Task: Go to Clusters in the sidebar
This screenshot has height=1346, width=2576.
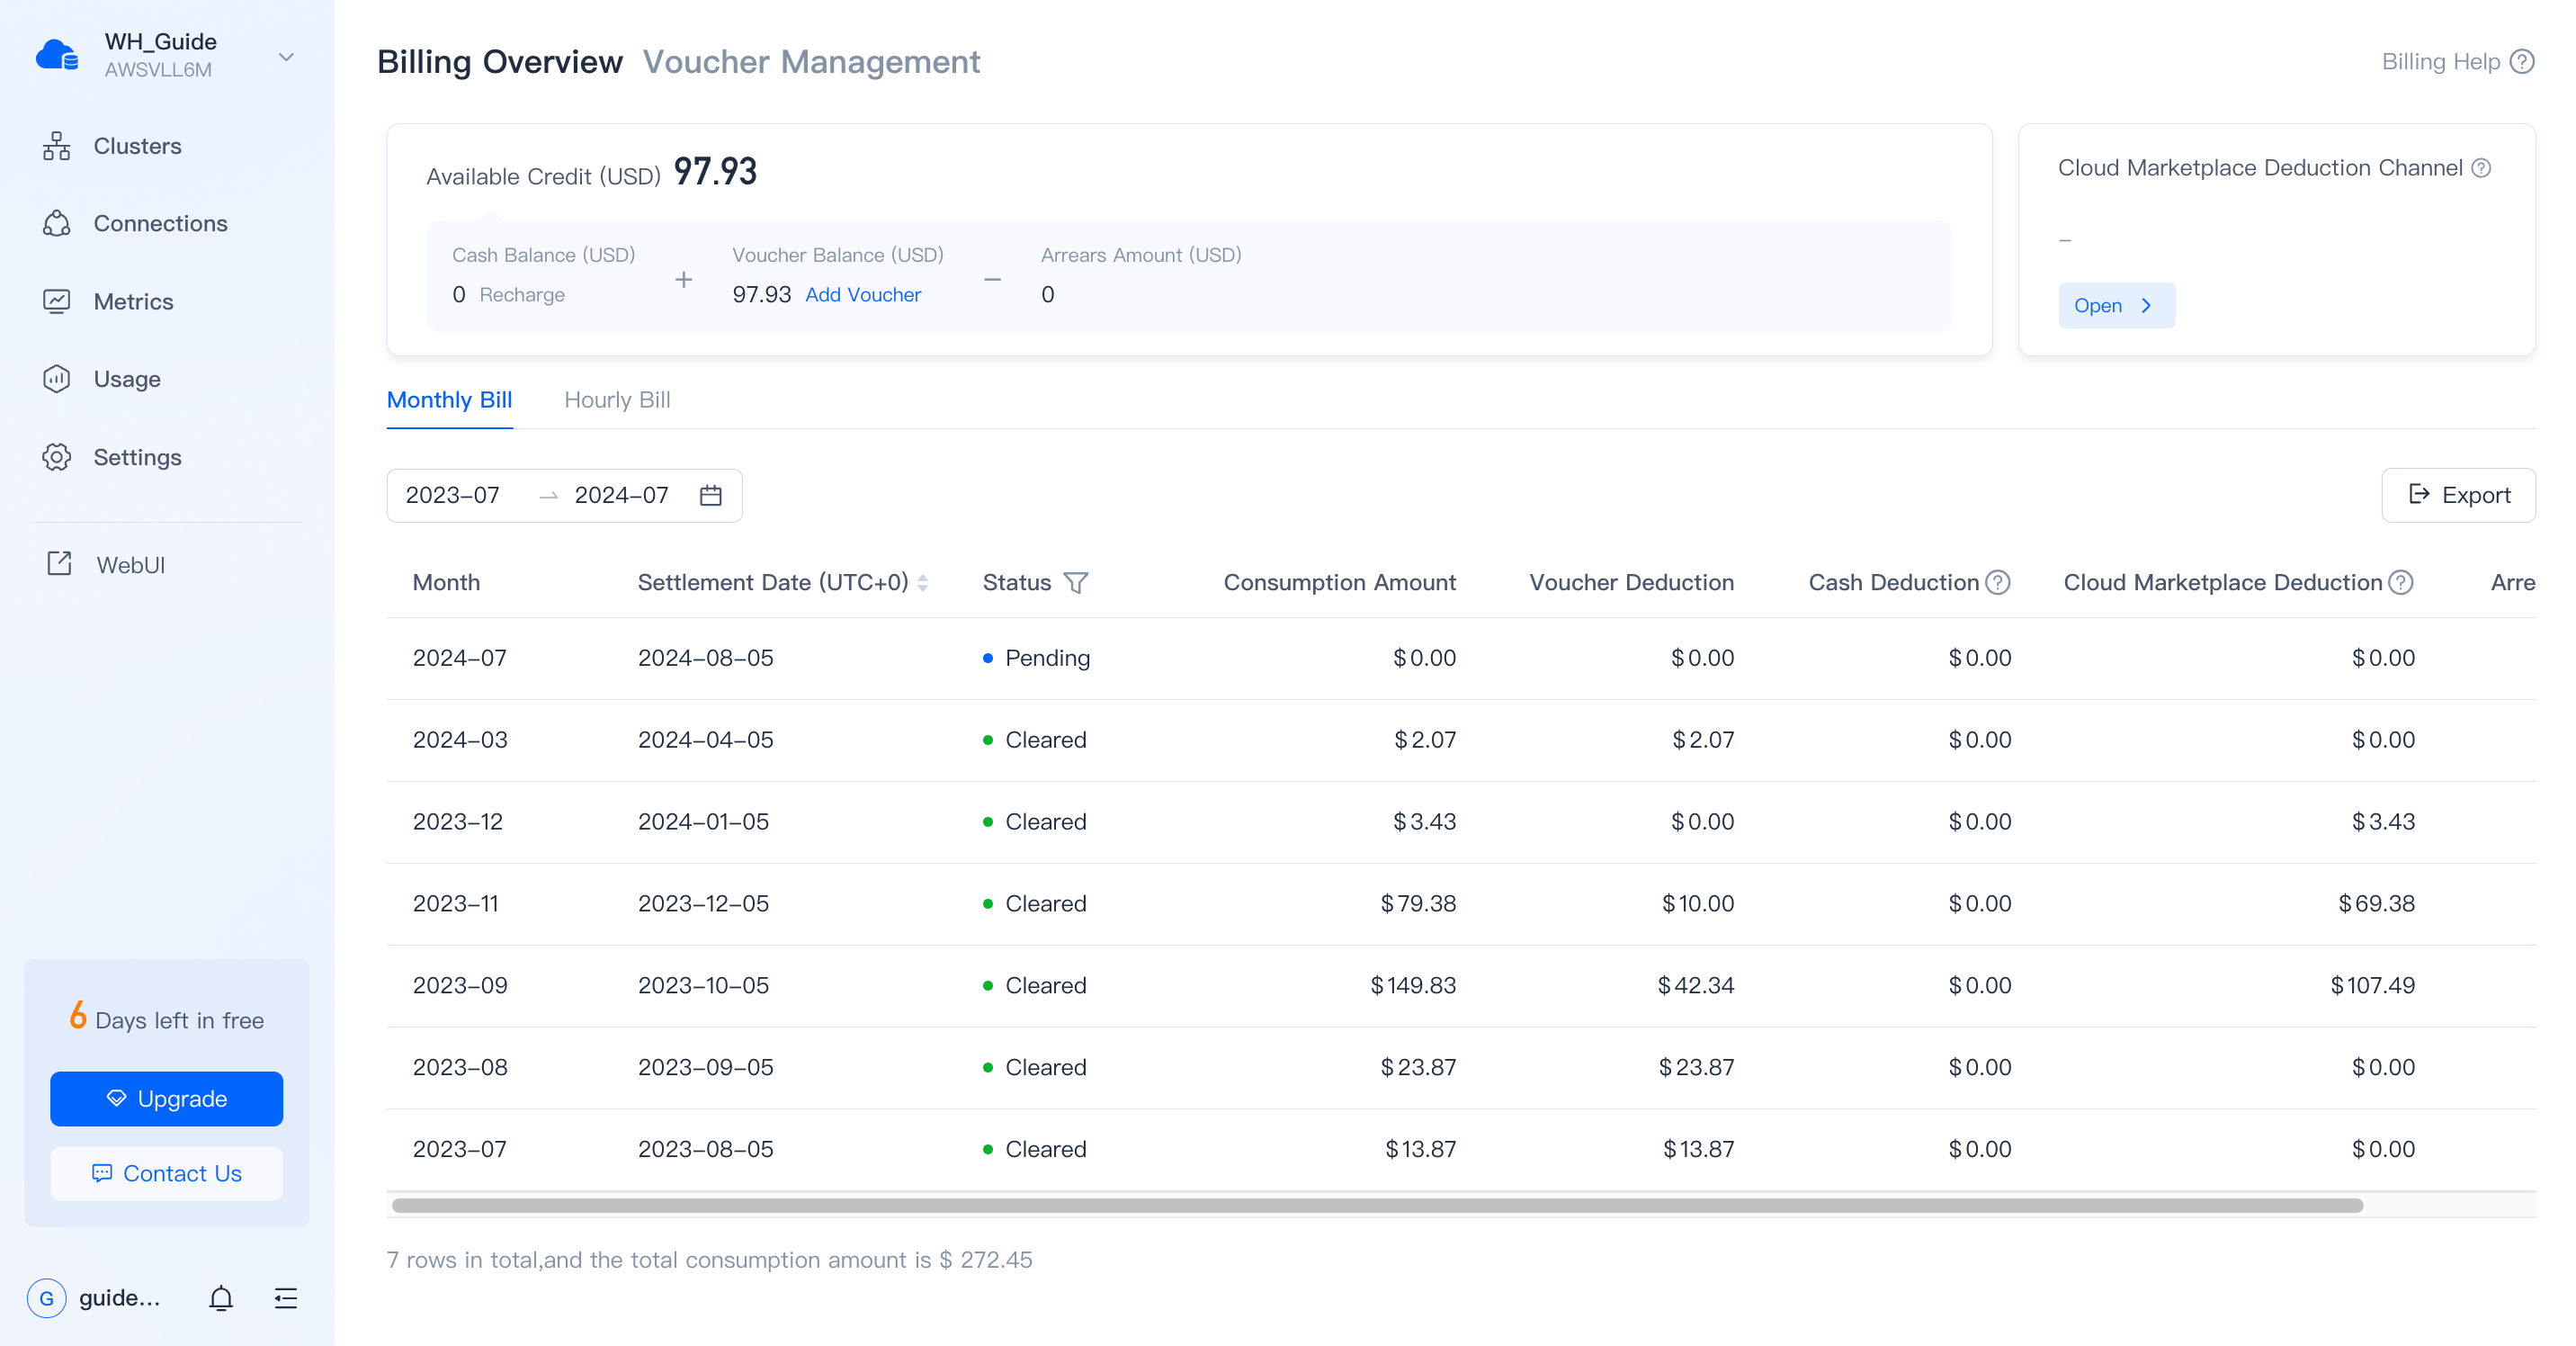Action: click(x=137, y=146)
